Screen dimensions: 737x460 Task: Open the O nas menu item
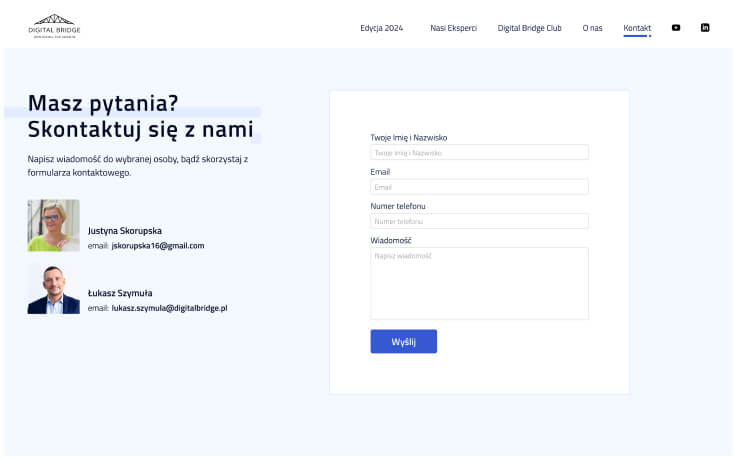592,28
